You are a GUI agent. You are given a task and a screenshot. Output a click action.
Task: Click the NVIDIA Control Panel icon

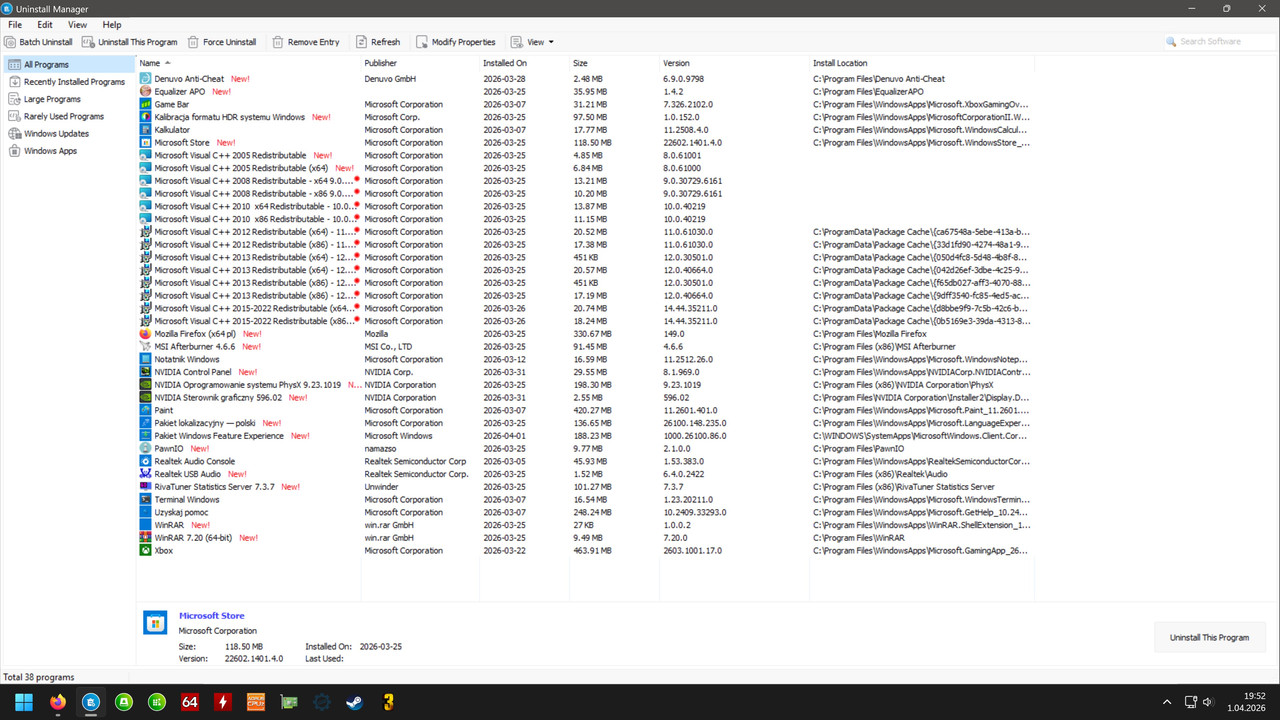[146, 372]
